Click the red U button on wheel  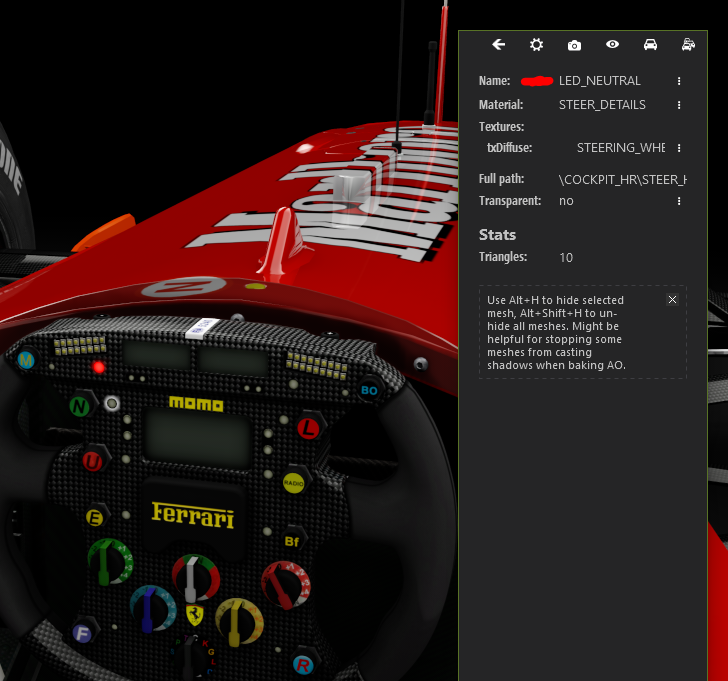[x=92, y=462]
